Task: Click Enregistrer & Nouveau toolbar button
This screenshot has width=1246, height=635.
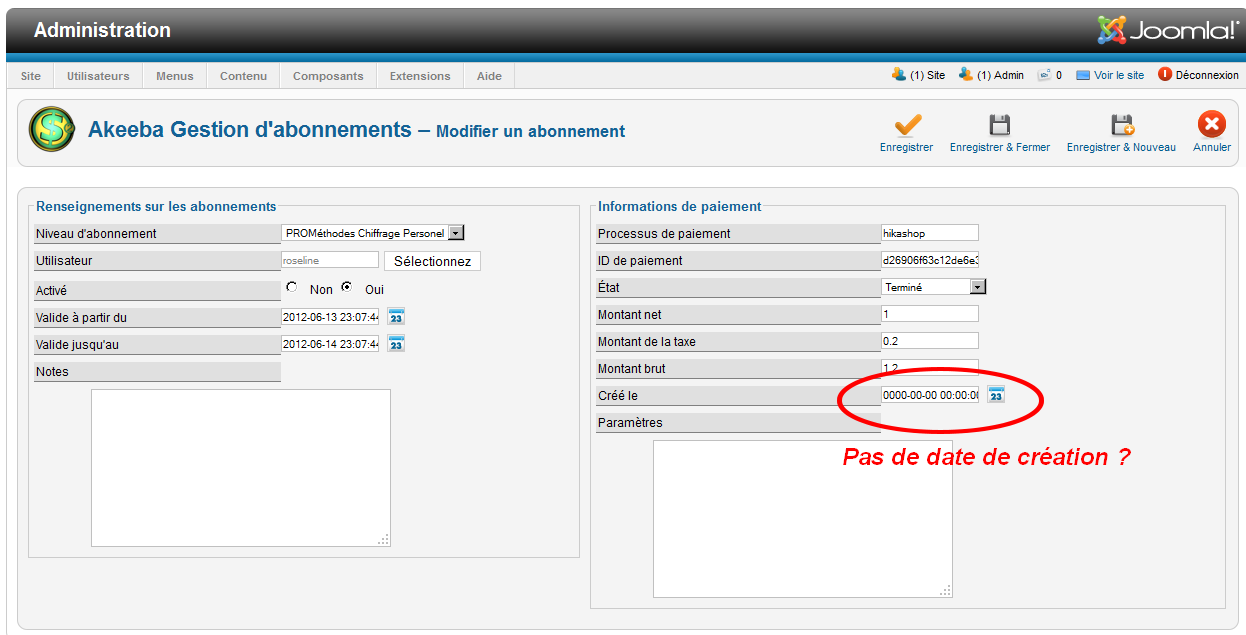Action: pos(1121,133)
